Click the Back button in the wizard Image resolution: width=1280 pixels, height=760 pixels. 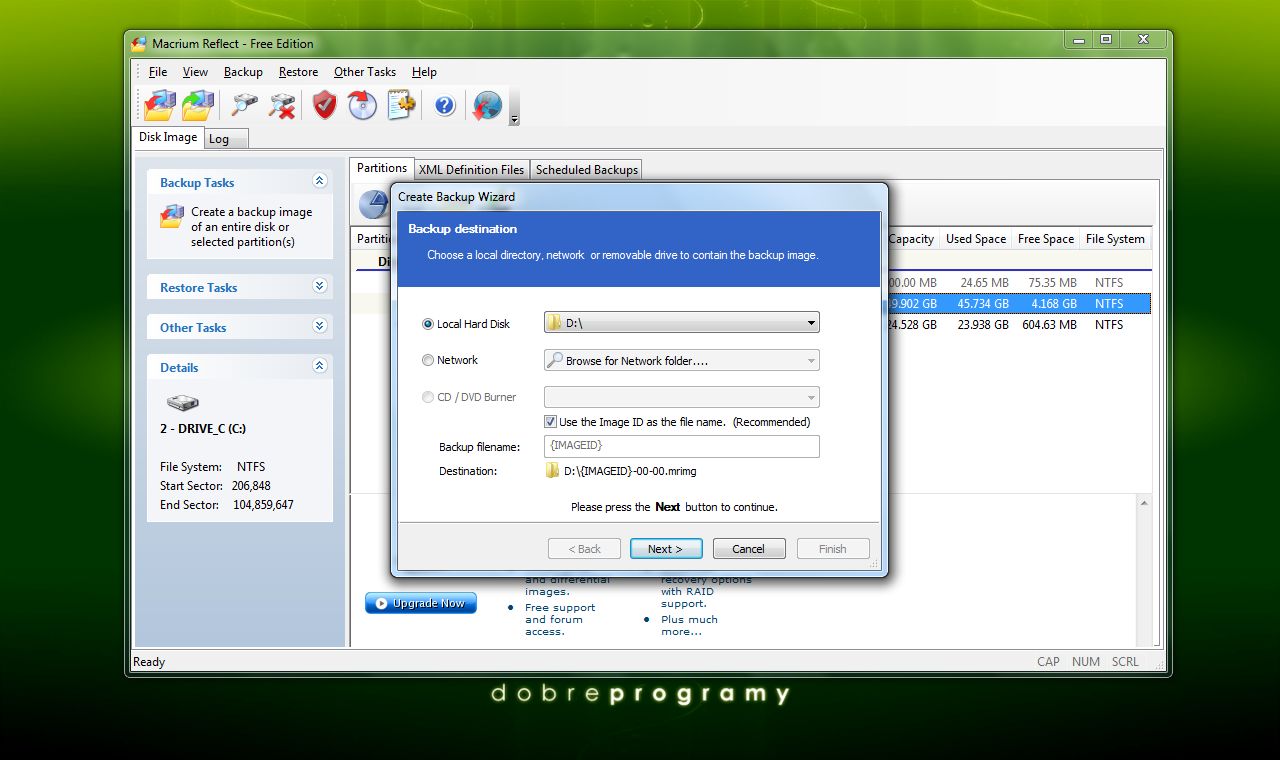pos(584,549)
